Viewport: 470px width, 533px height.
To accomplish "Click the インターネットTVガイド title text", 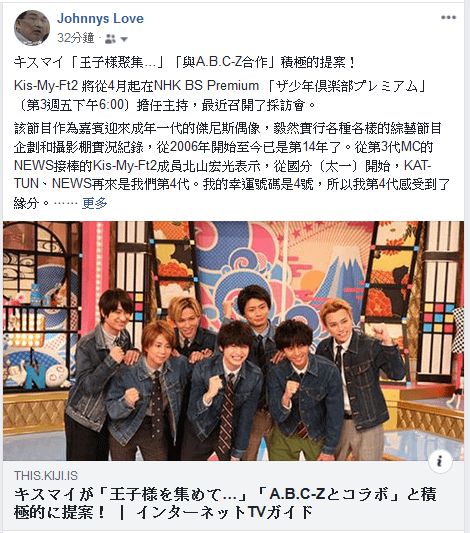I will [224, 512].
